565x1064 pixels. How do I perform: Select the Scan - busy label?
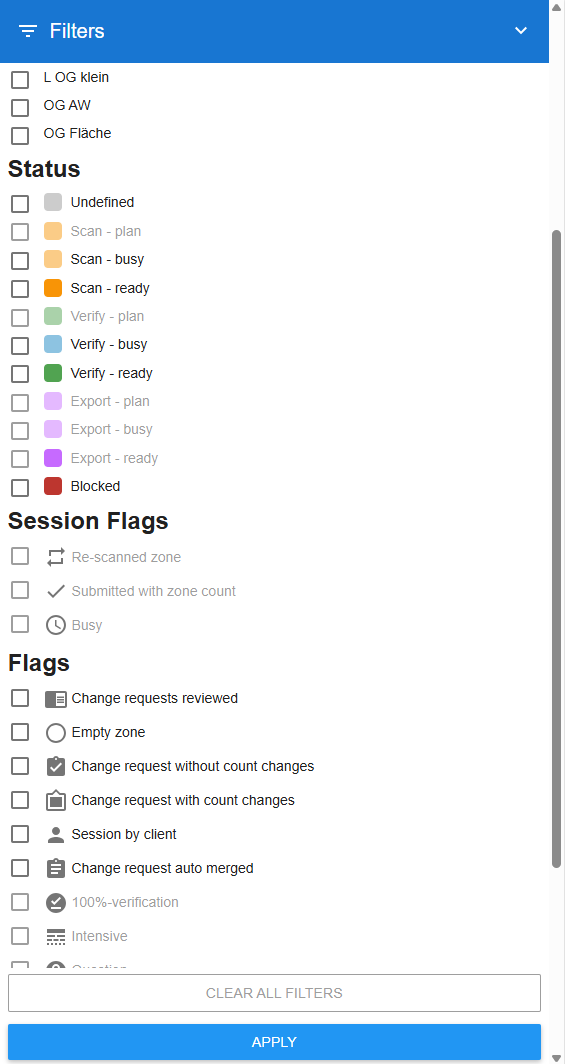107,259
